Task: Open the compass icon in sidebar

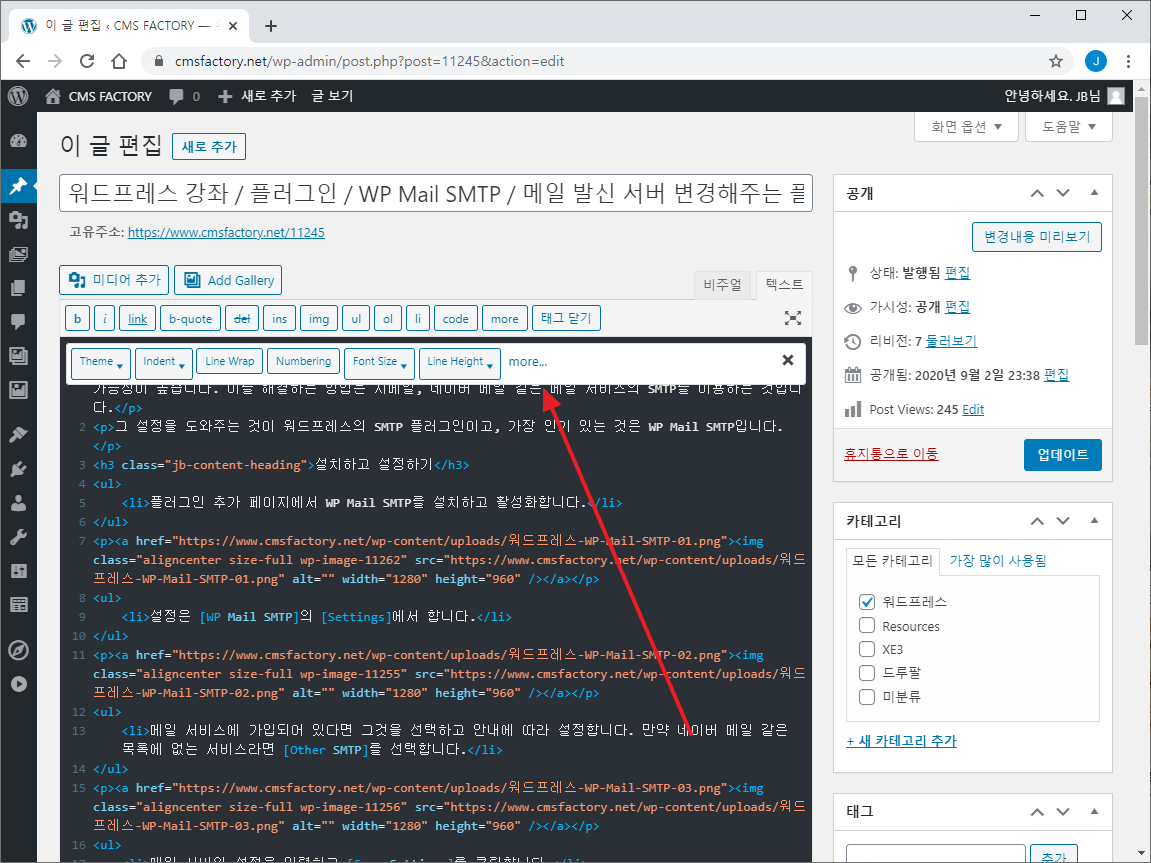Action: (18, 650)
